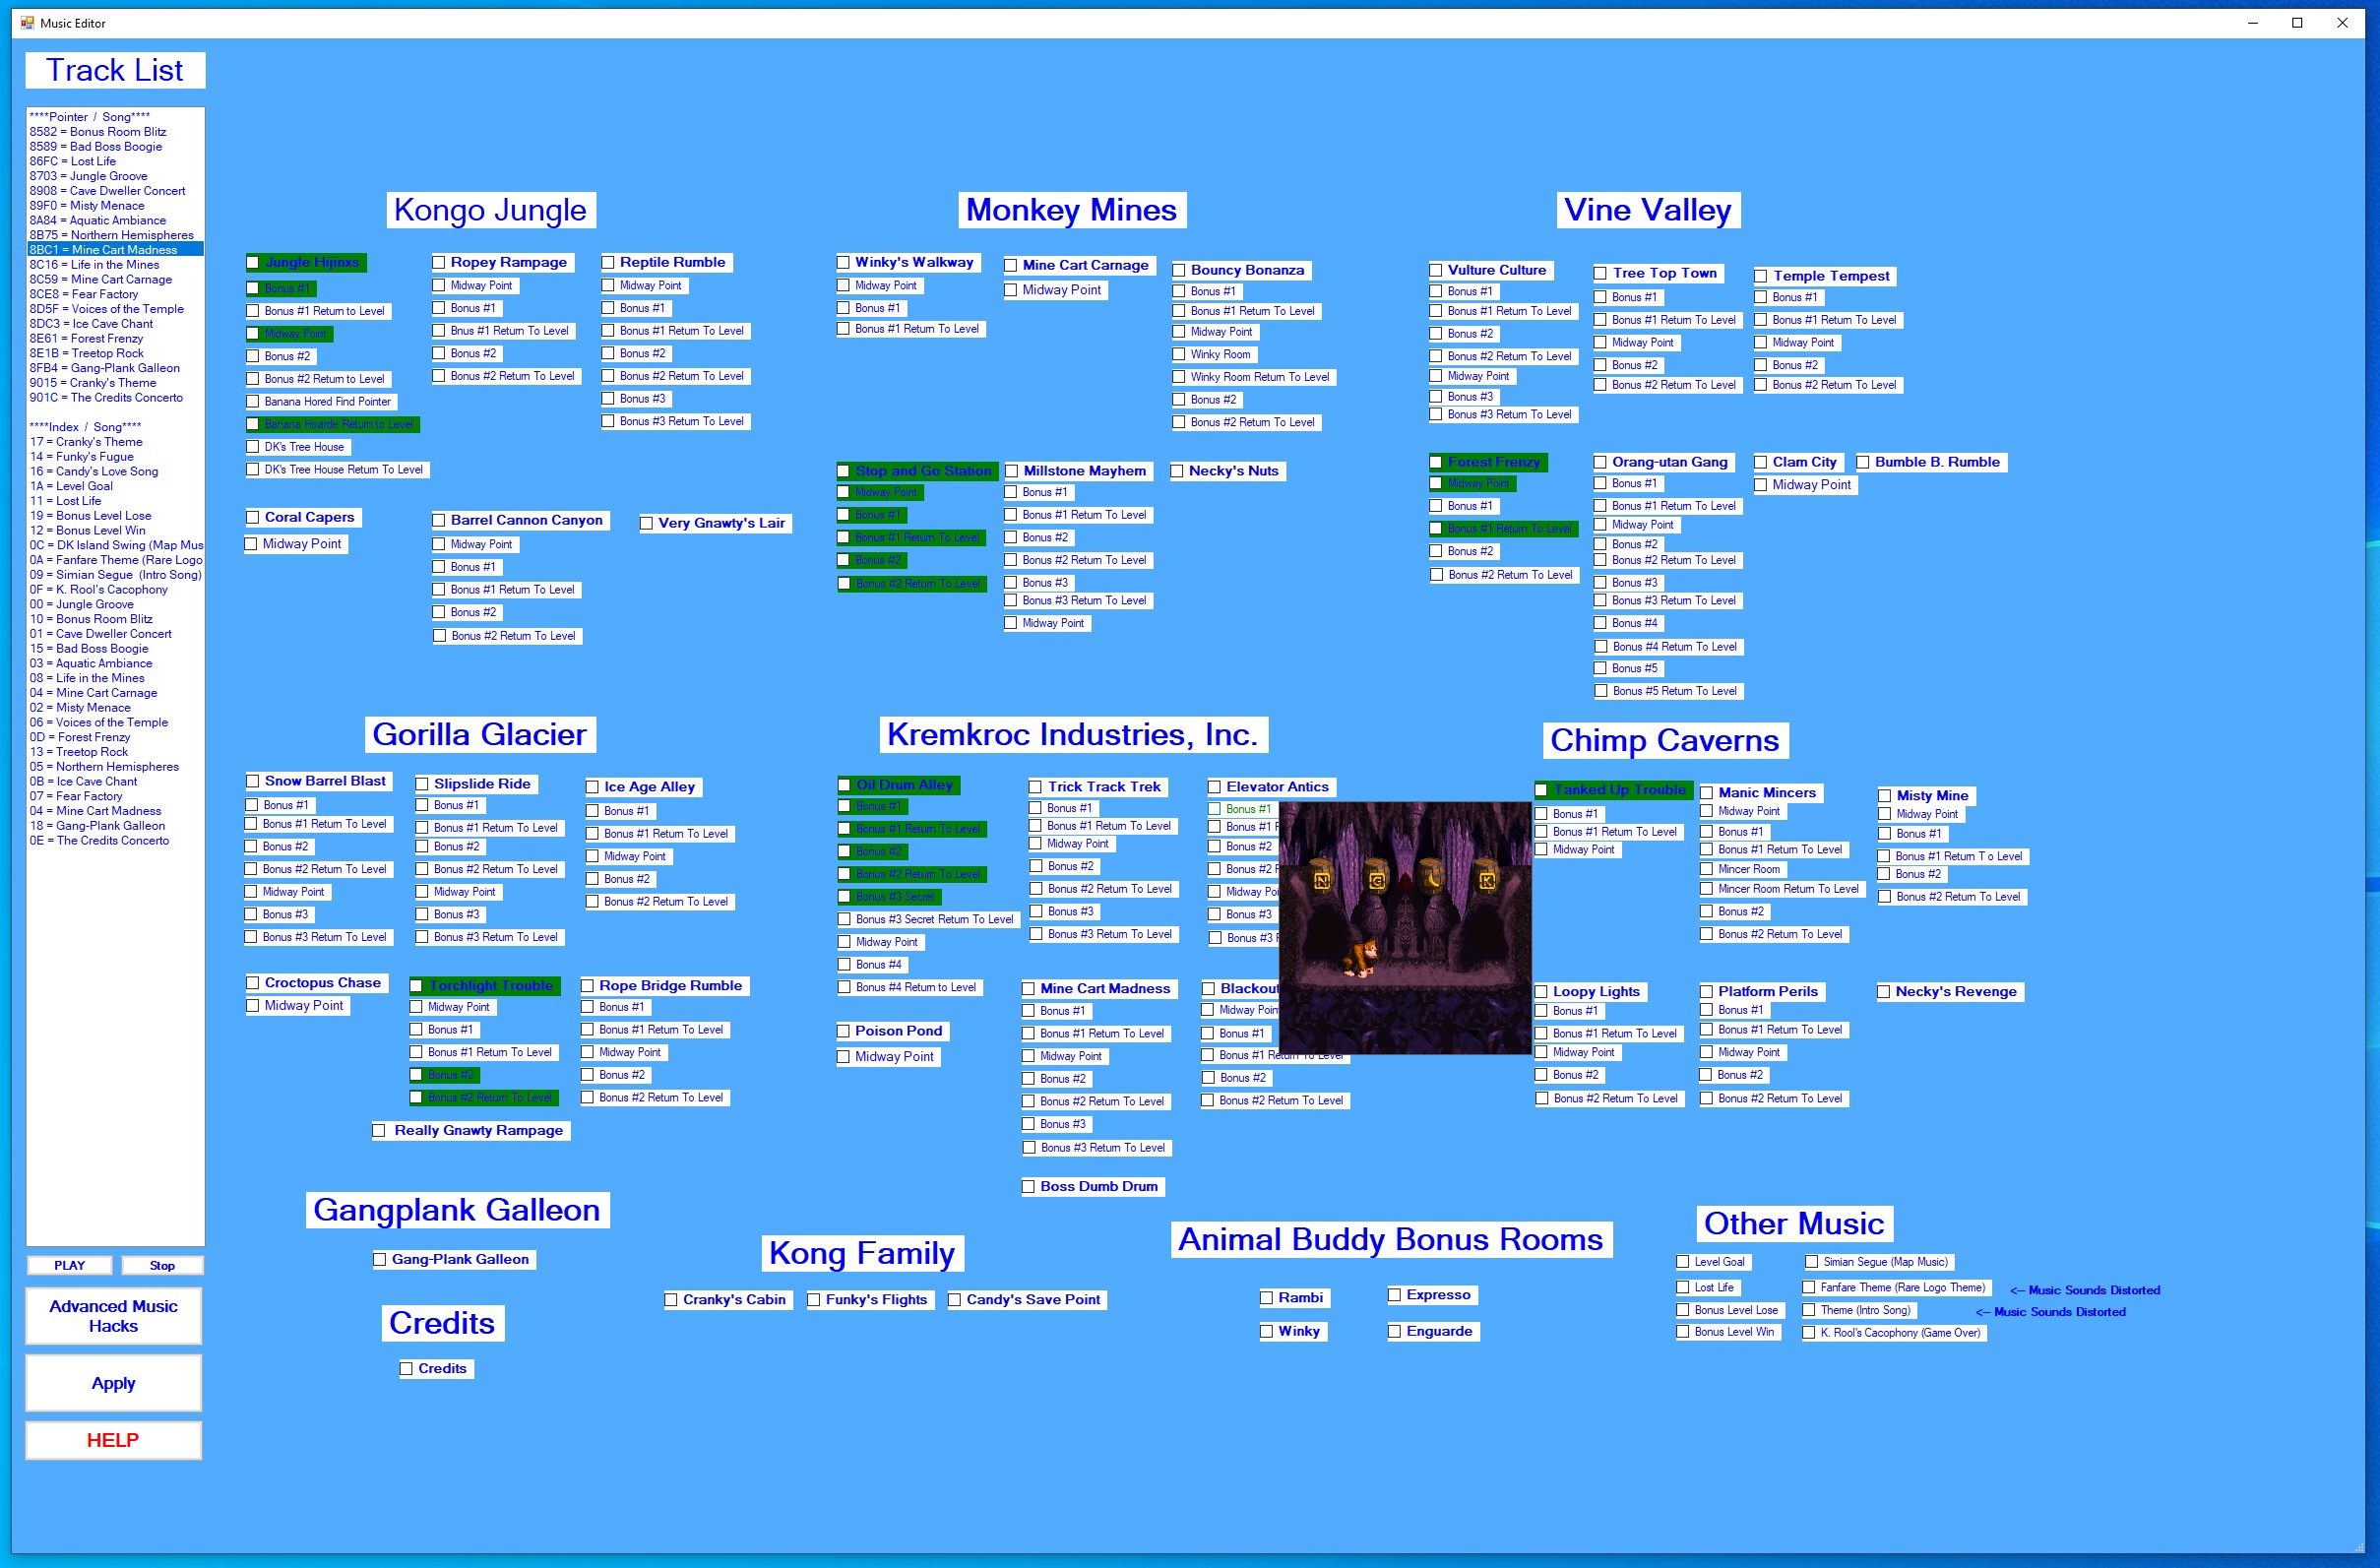Click the Apply button
2380x1568 pixels.
click(x=113, y=1383)
